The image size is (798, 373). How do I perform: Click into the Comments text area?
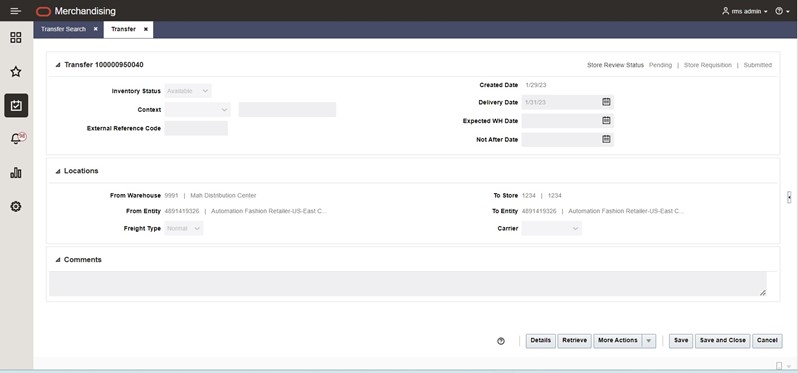[x=408, y=283]
